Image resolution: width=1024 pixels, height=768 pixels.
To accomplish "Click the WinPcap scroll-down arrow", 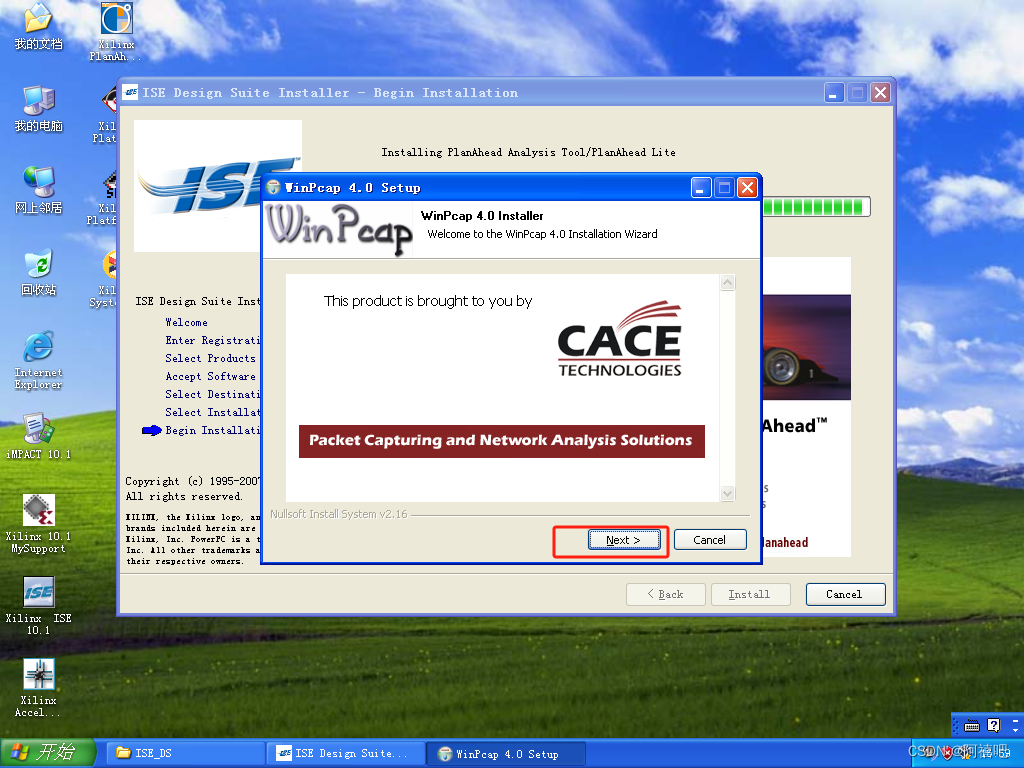I will pos(728,494).
